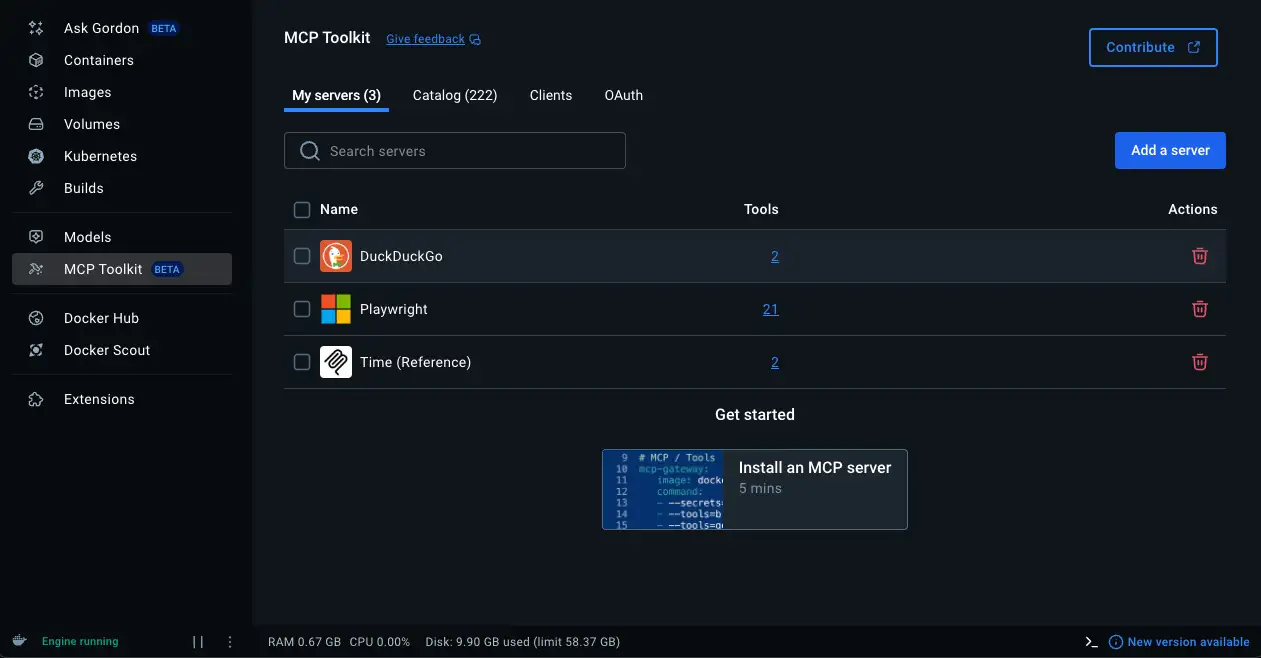
Task: Open the engine three-dot options menu
Action: [x=230, y=642]
